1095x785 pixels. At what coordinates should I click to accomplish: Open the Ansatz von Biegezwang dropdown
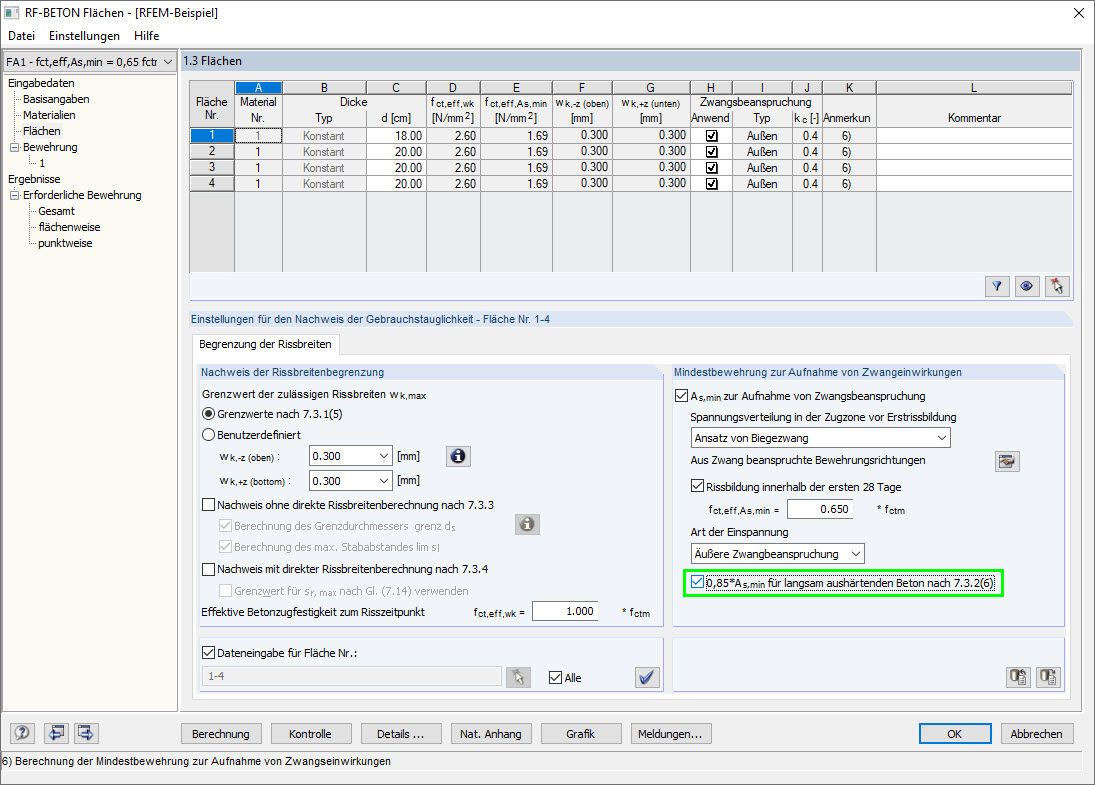[x=820, y=437]
